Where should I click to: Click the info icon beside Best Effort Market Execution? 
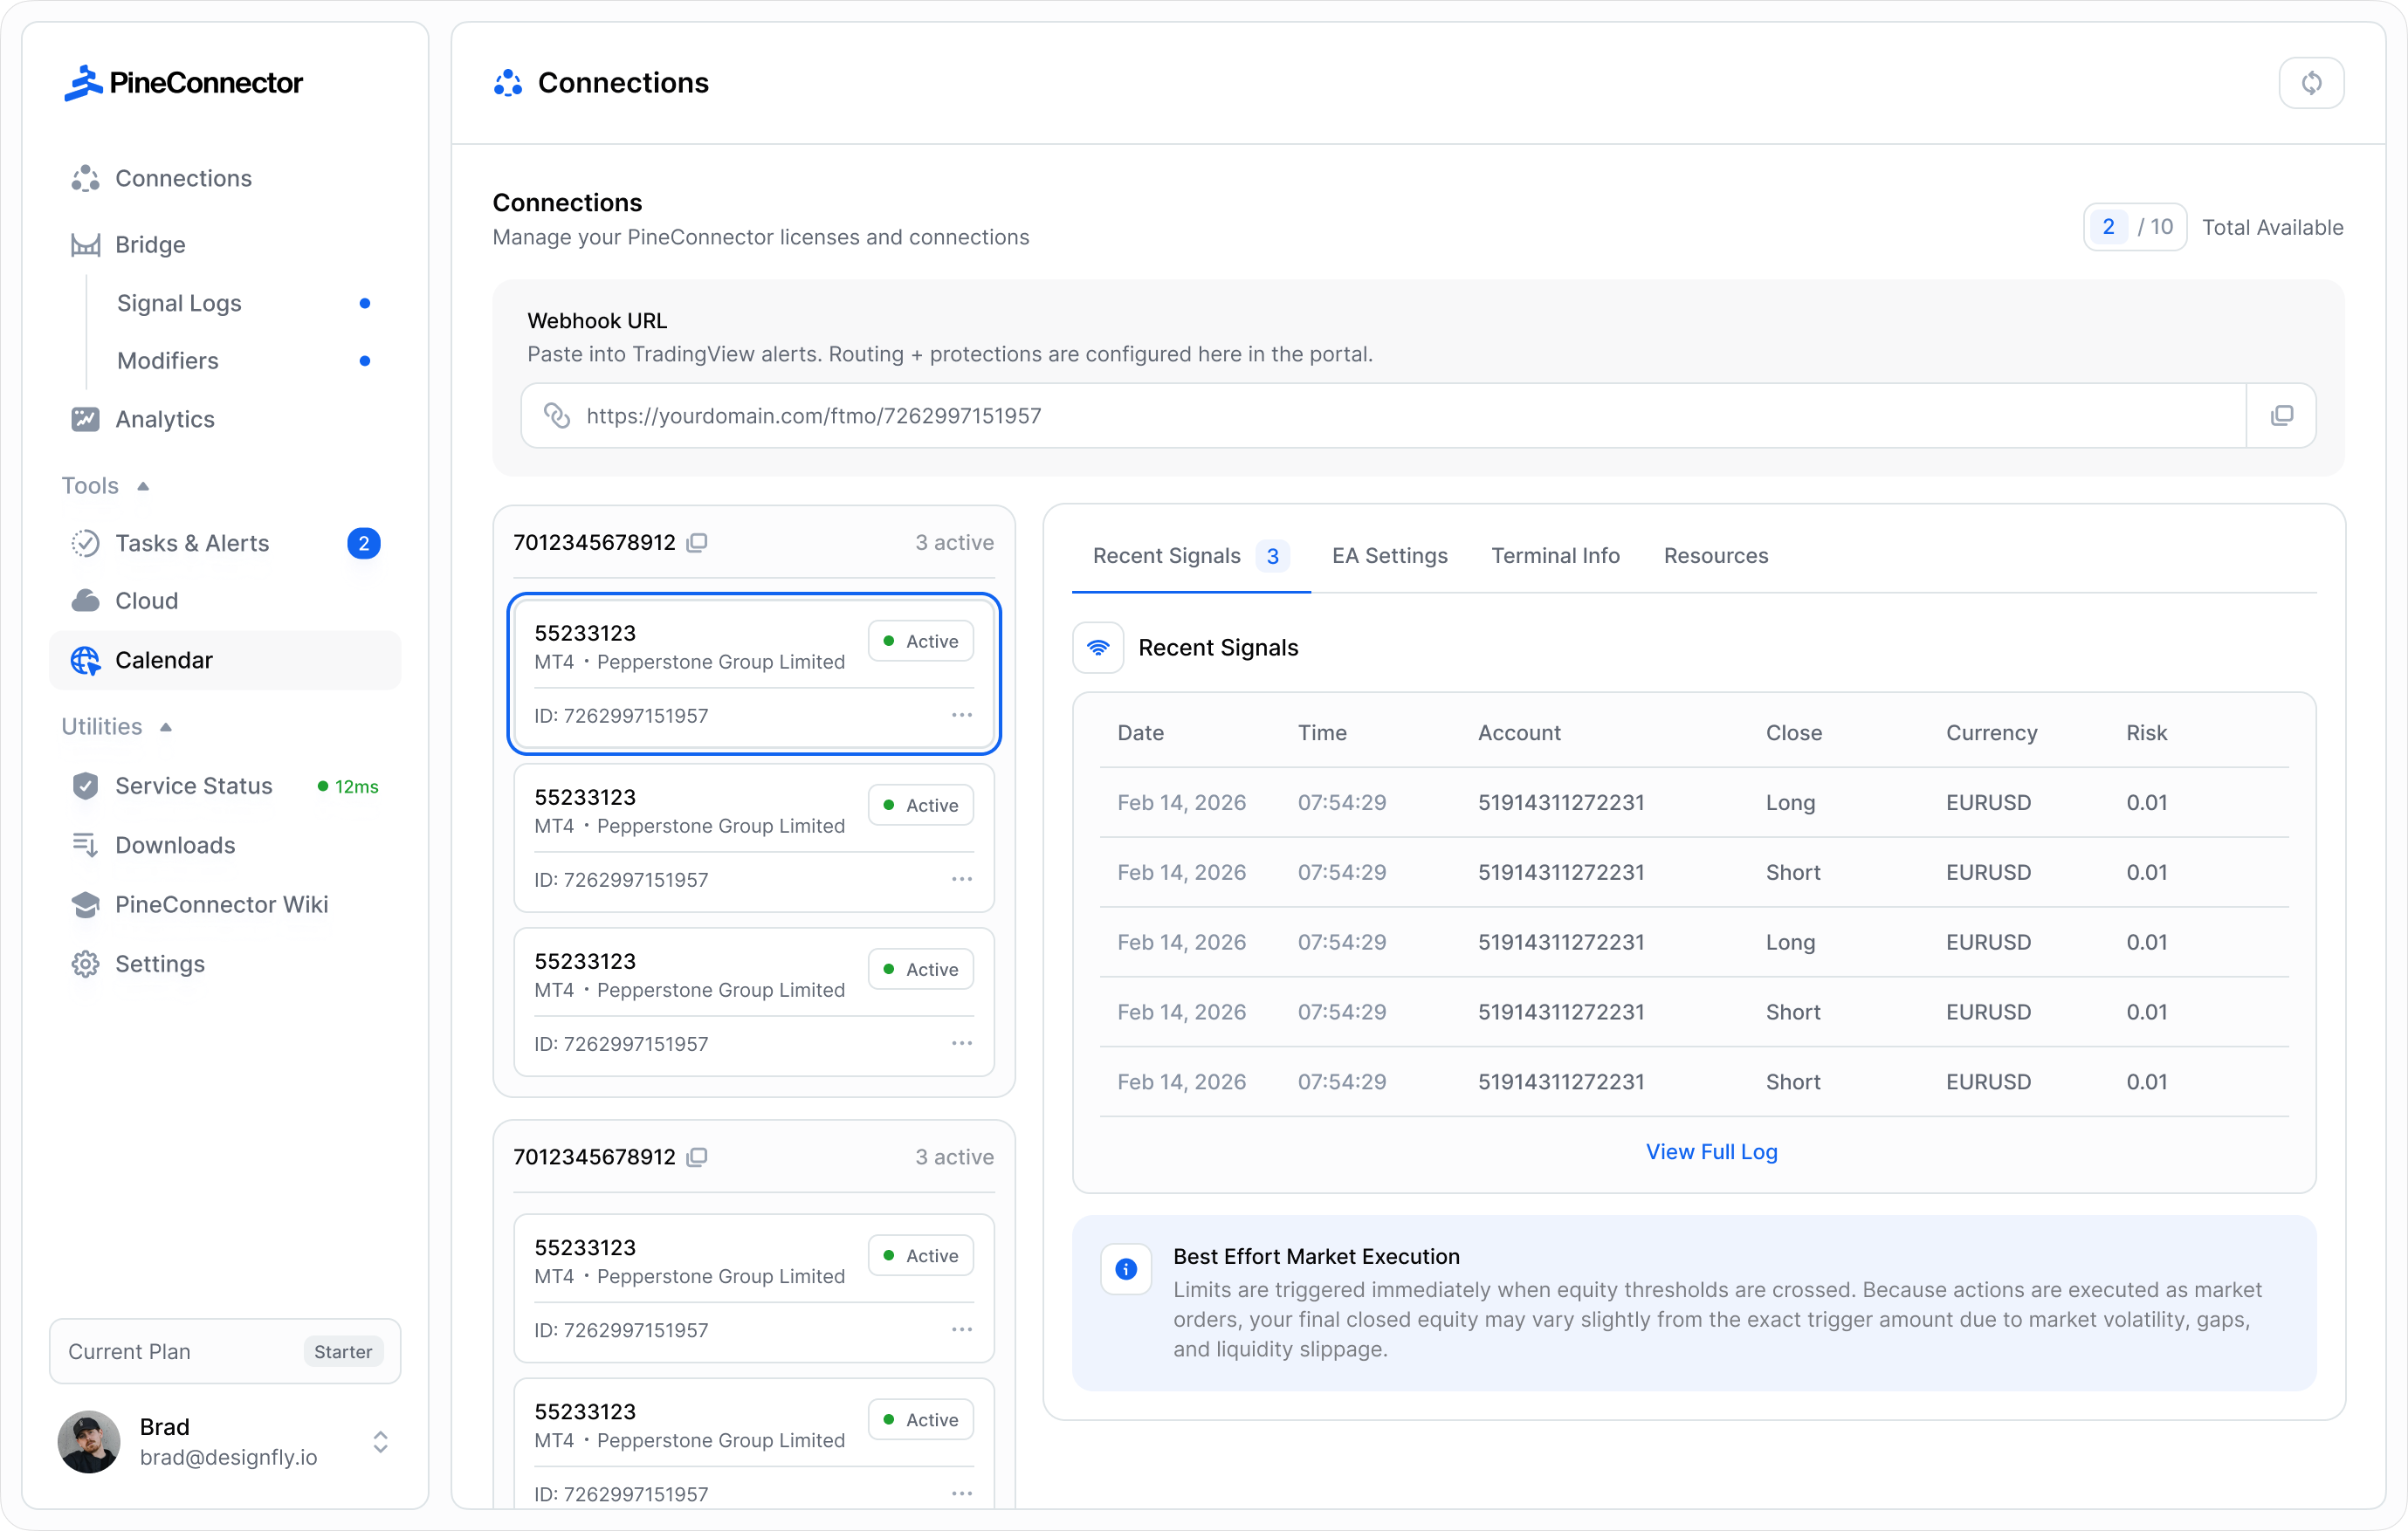click(1125, 1269)
